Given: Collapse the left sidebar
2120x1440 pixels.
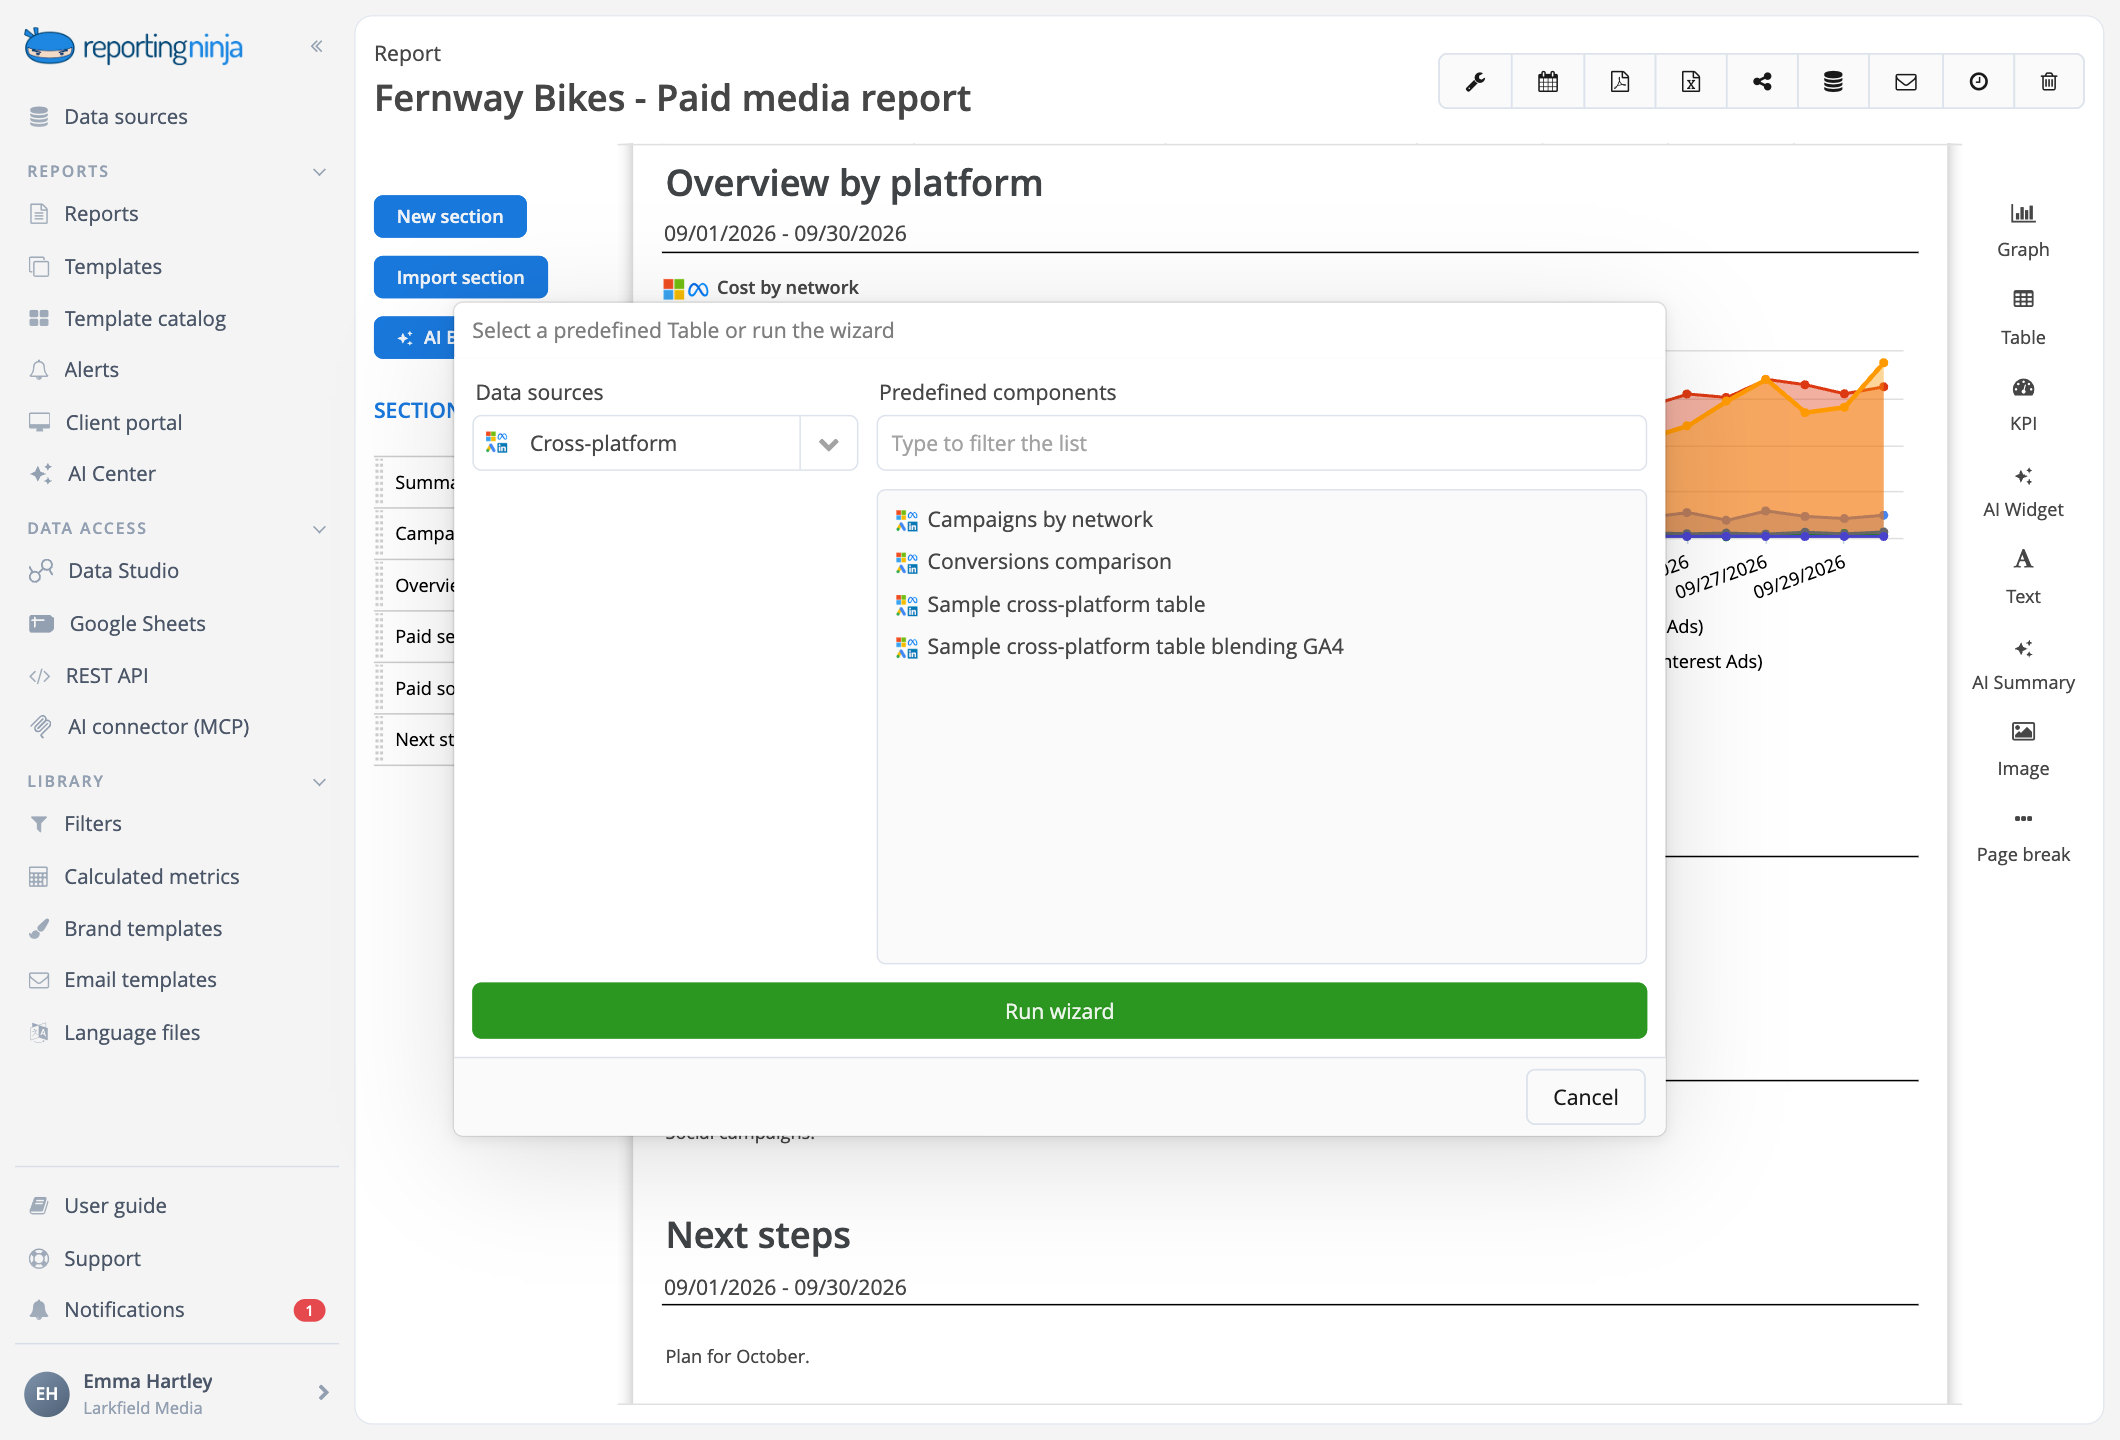Looking at the screenshot, I should point(317,46).
